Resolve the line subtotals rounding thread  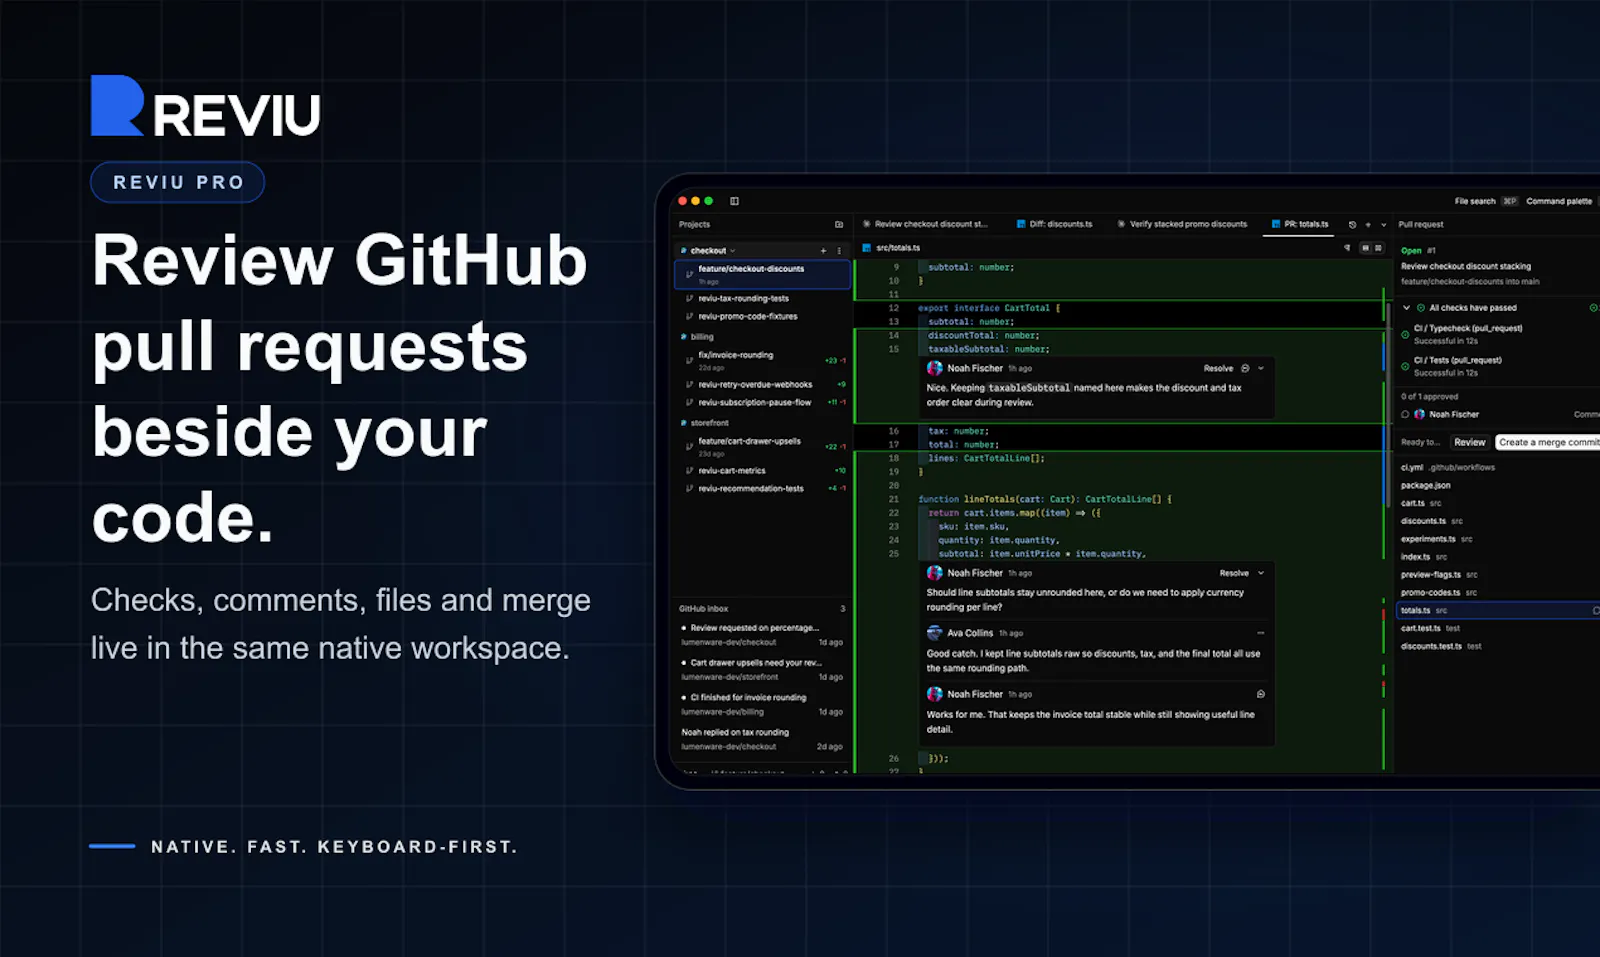(x=1234, y=573)
